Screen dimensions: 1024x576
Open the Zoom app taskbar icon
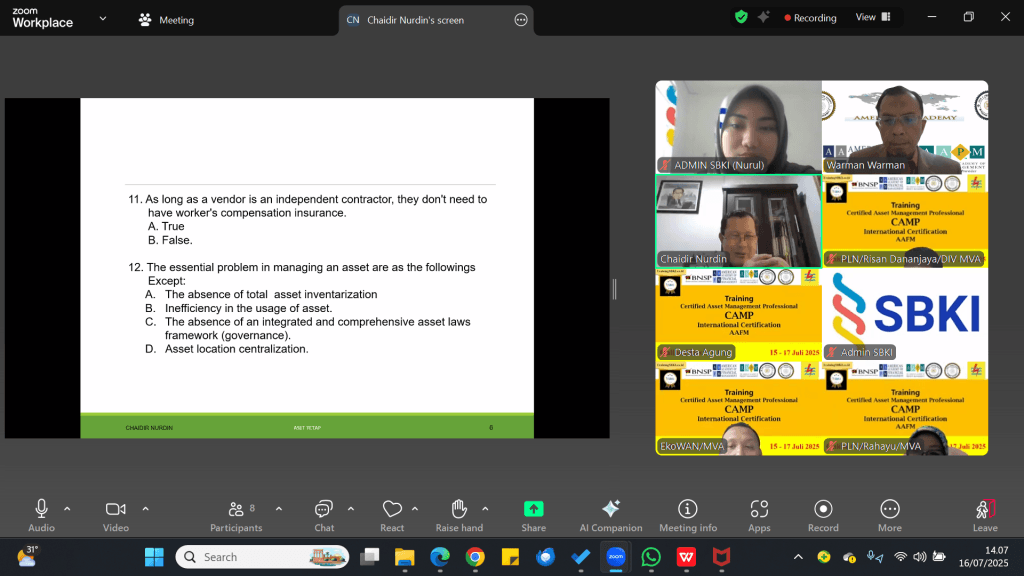coord(616,557)
